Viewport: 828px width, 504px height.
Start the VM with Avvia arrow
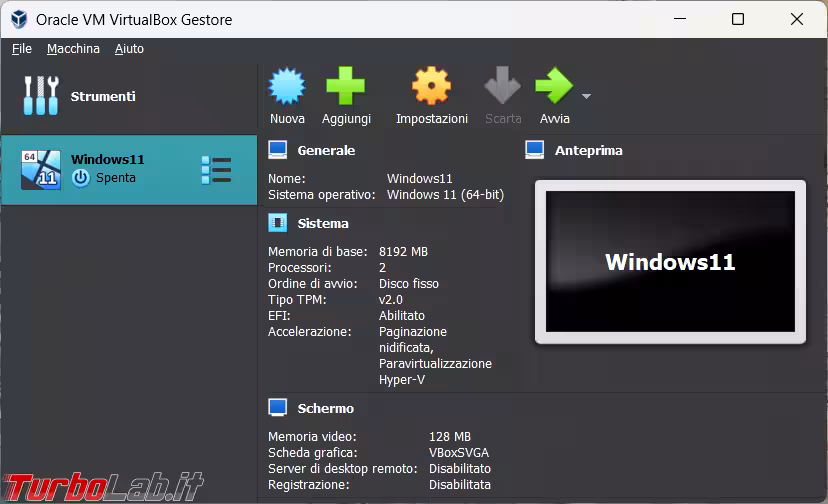(553, 87)
